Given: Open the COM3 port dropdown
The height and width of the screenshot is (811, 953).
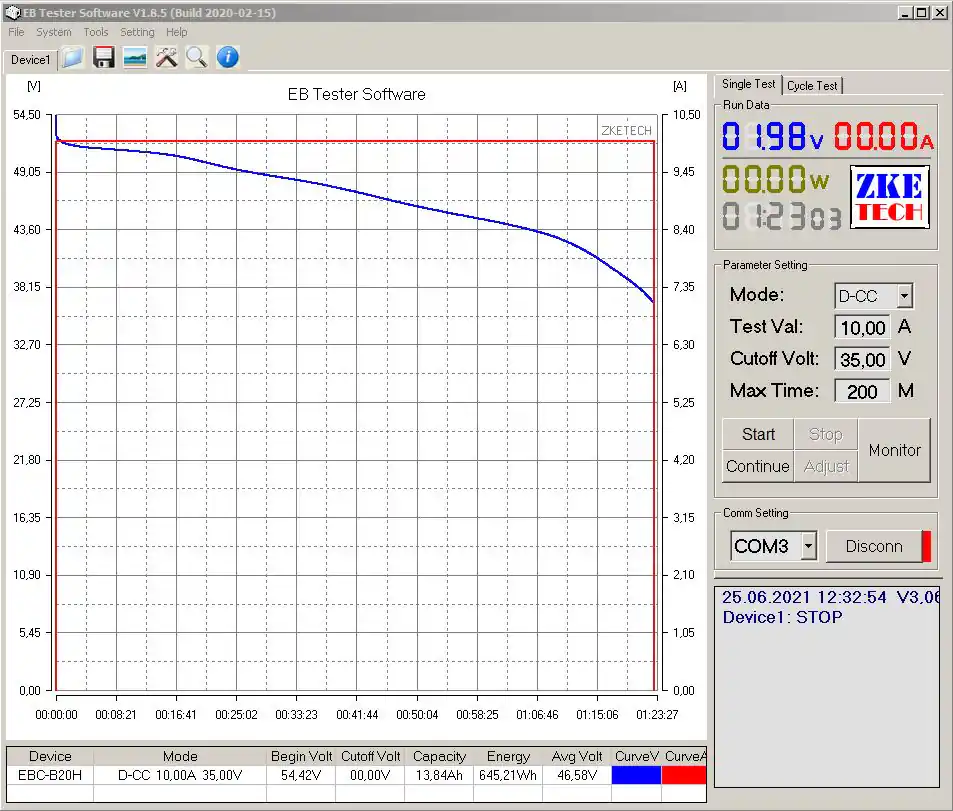Looking at the screenshot, I should 808,546.
